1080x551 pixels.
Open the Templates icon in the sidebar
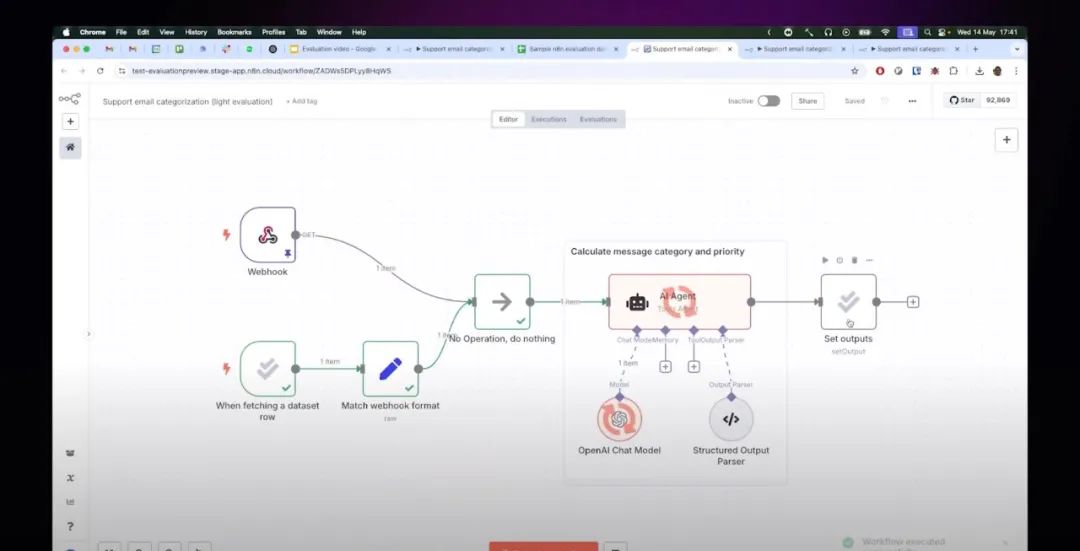pyautogui.click(x=70, y=453)
